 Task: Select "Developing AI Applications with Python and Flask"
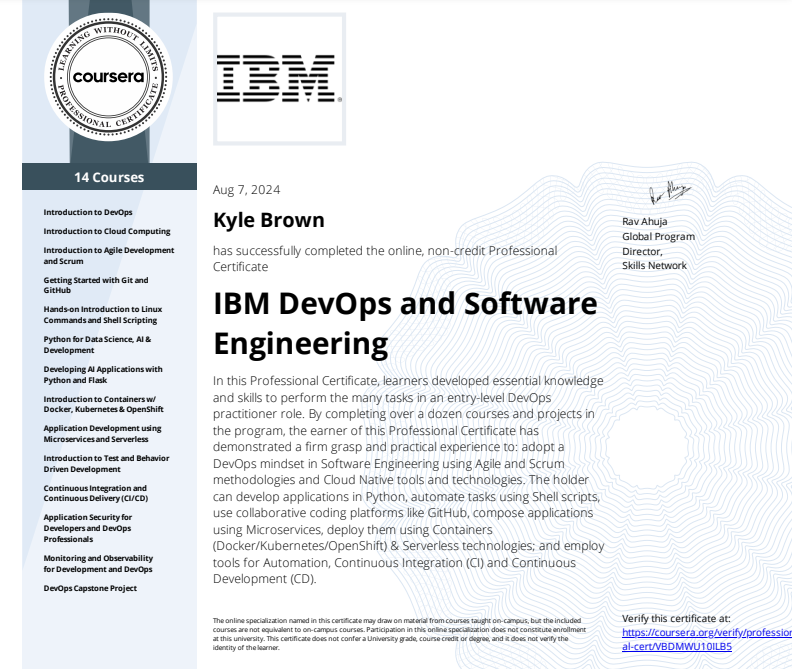tap(103, 374)
